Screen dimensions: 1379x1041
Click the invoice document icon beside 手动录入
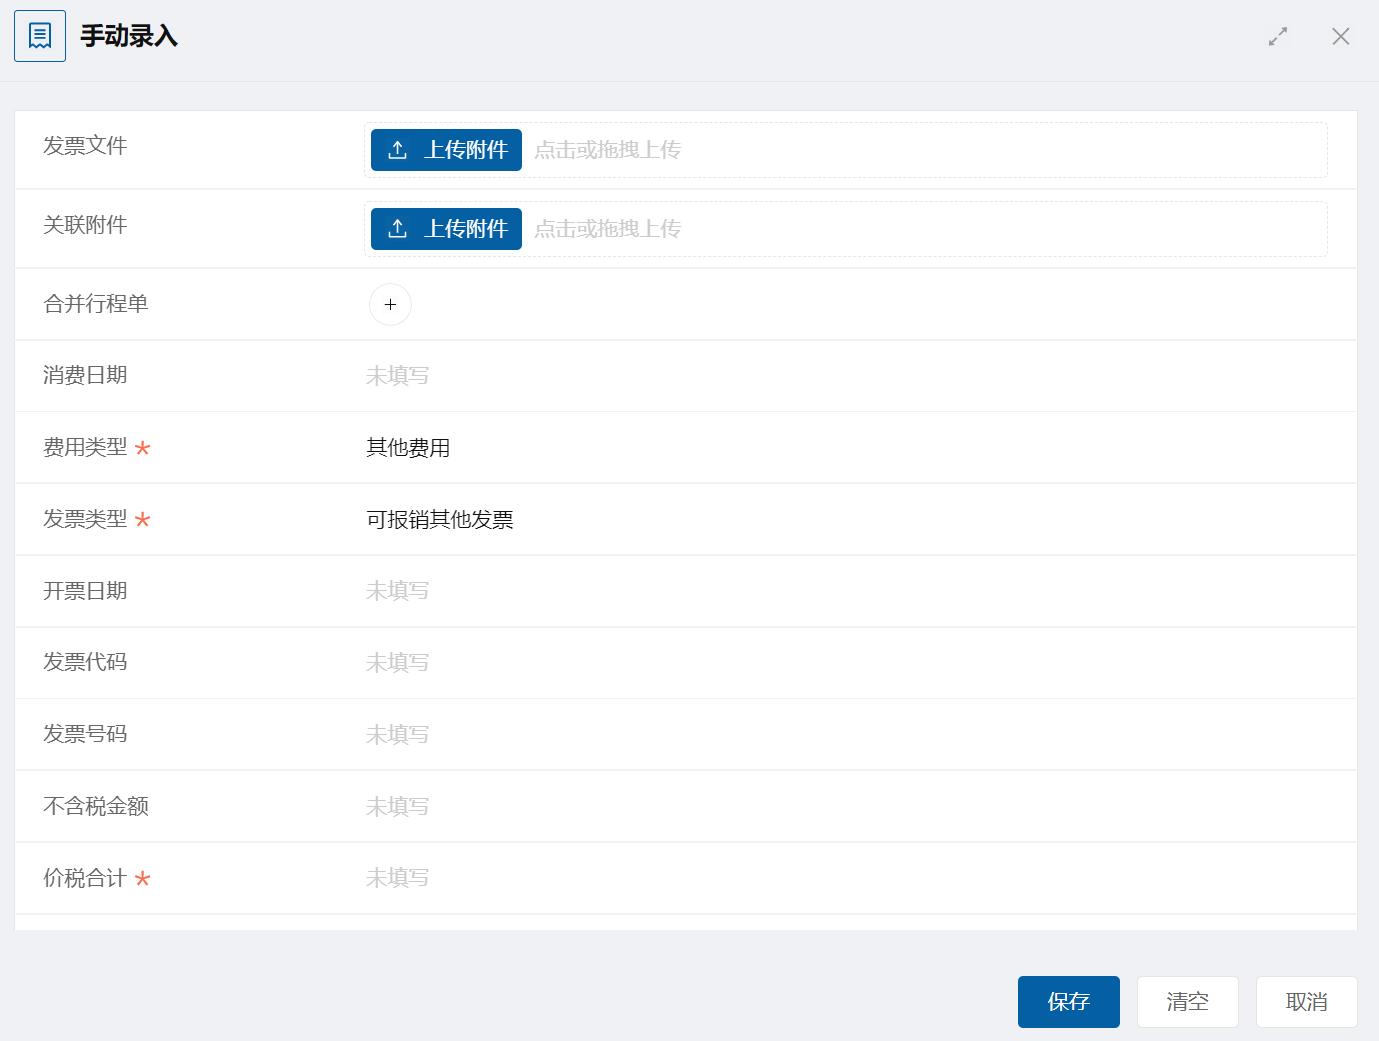[x=40, y=36]
